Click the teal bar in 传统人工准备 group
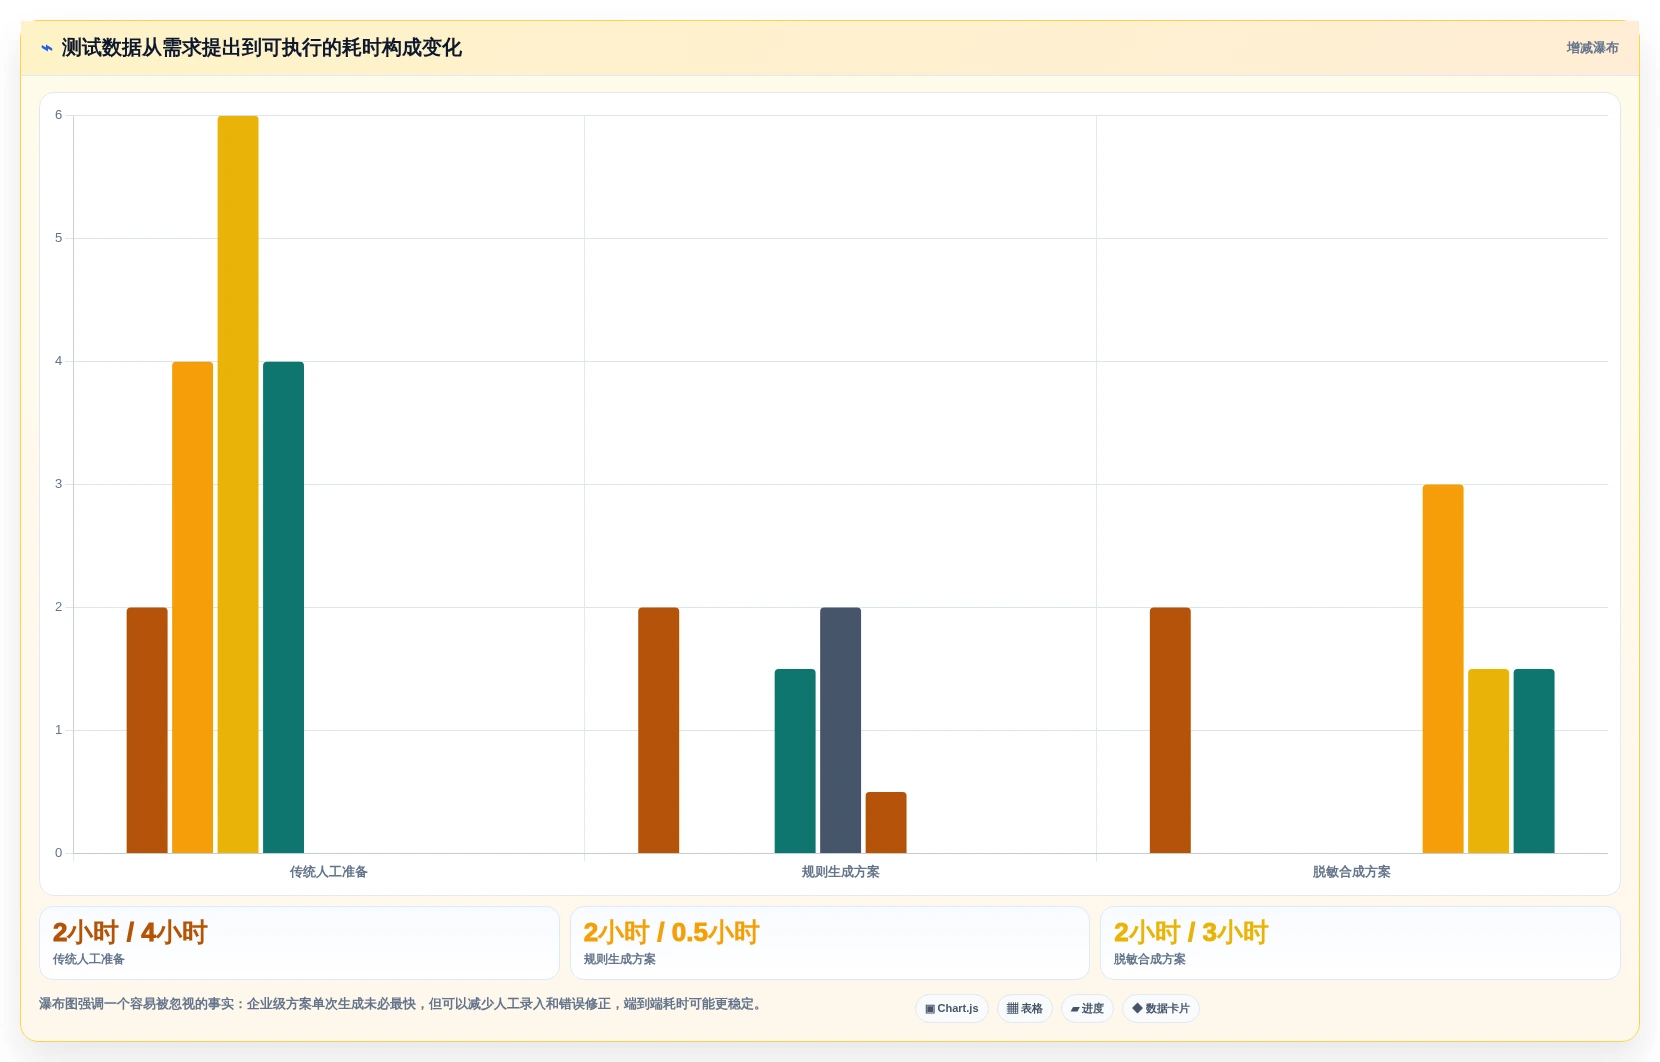1660x1062 pixels. 283,607
